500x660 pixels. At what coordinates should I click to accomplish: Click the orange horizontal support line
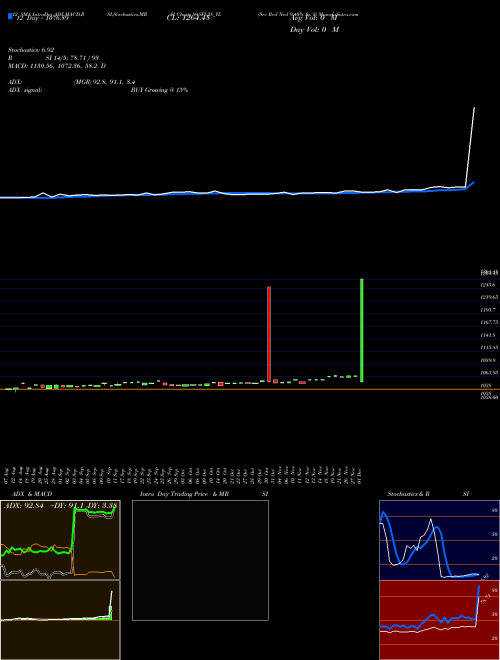(x=250, y=389)
